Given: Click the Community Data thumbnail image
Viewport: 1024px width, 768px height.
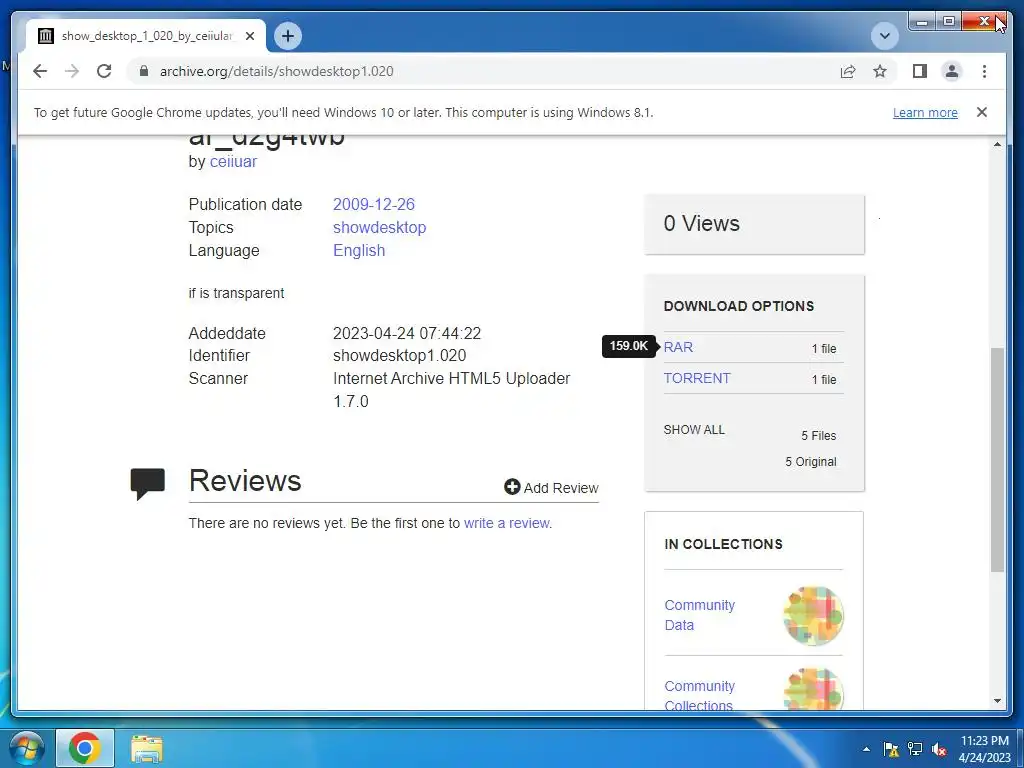Looking at the screenshot, I should click(x=813, y=616).
